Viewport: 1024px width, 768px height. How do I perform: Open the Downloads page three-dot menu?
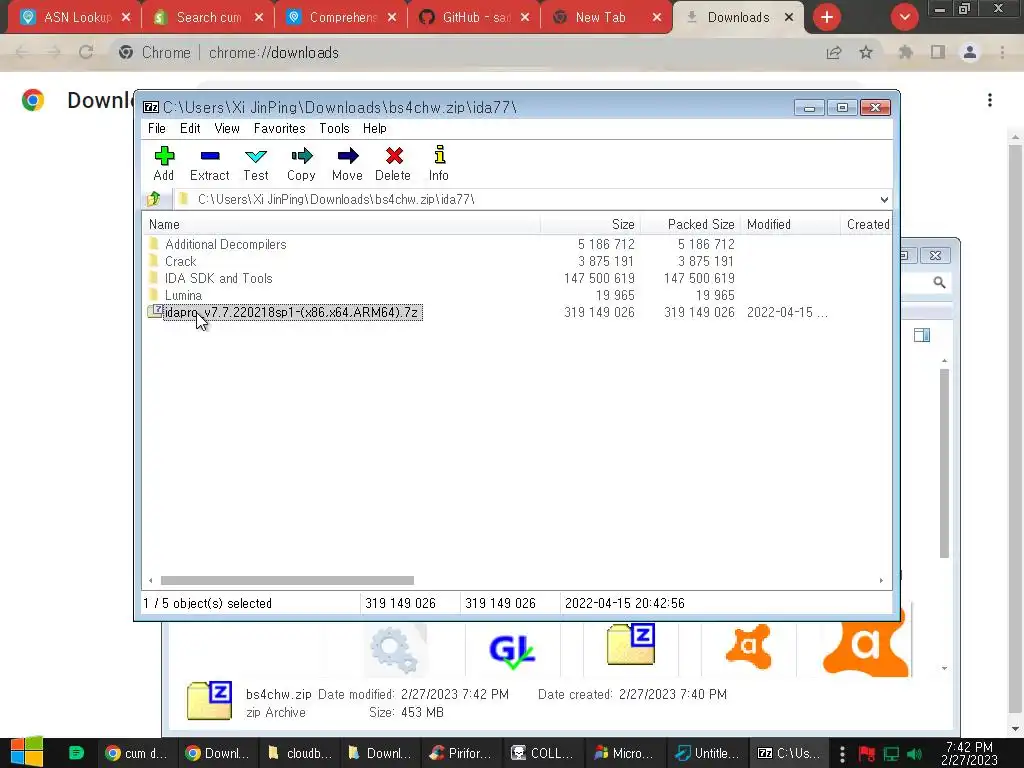(x=990, y=100)
